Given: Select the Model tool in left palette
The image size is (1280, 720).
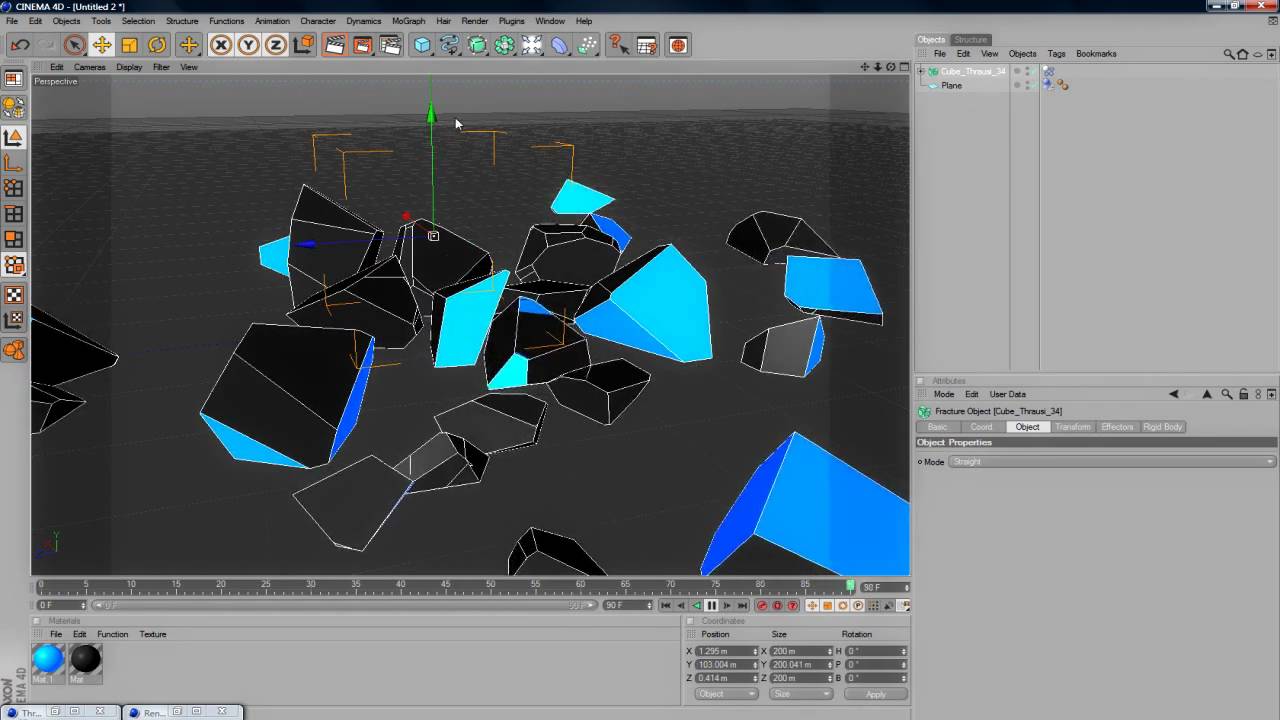Looking at the screenshot, I should pyautogui.click(x=14, y=137).
